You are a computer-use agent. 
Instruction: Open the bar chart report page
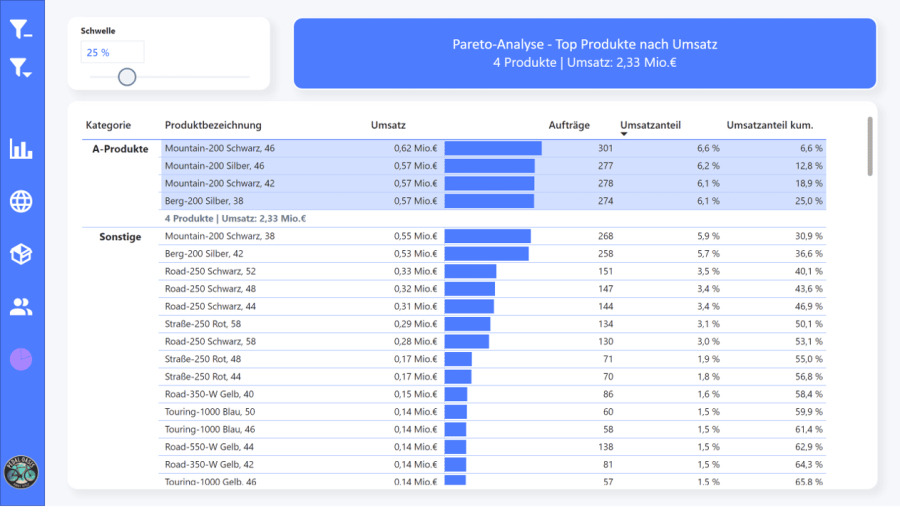click(x=21, y=149)
